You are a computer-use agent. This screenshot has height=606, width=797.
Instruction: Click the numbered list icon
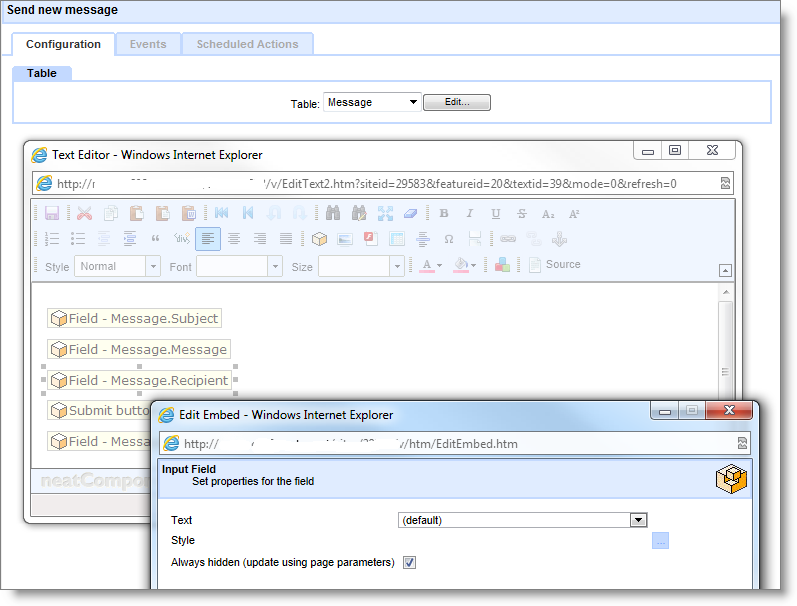click(x=53, y=239)
